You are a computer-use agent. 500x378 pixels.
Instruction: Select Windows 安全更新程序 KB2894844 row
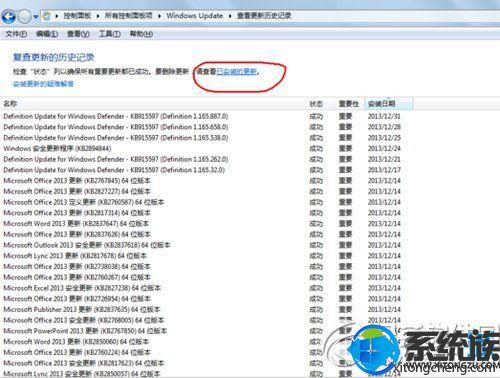point(57,148)
